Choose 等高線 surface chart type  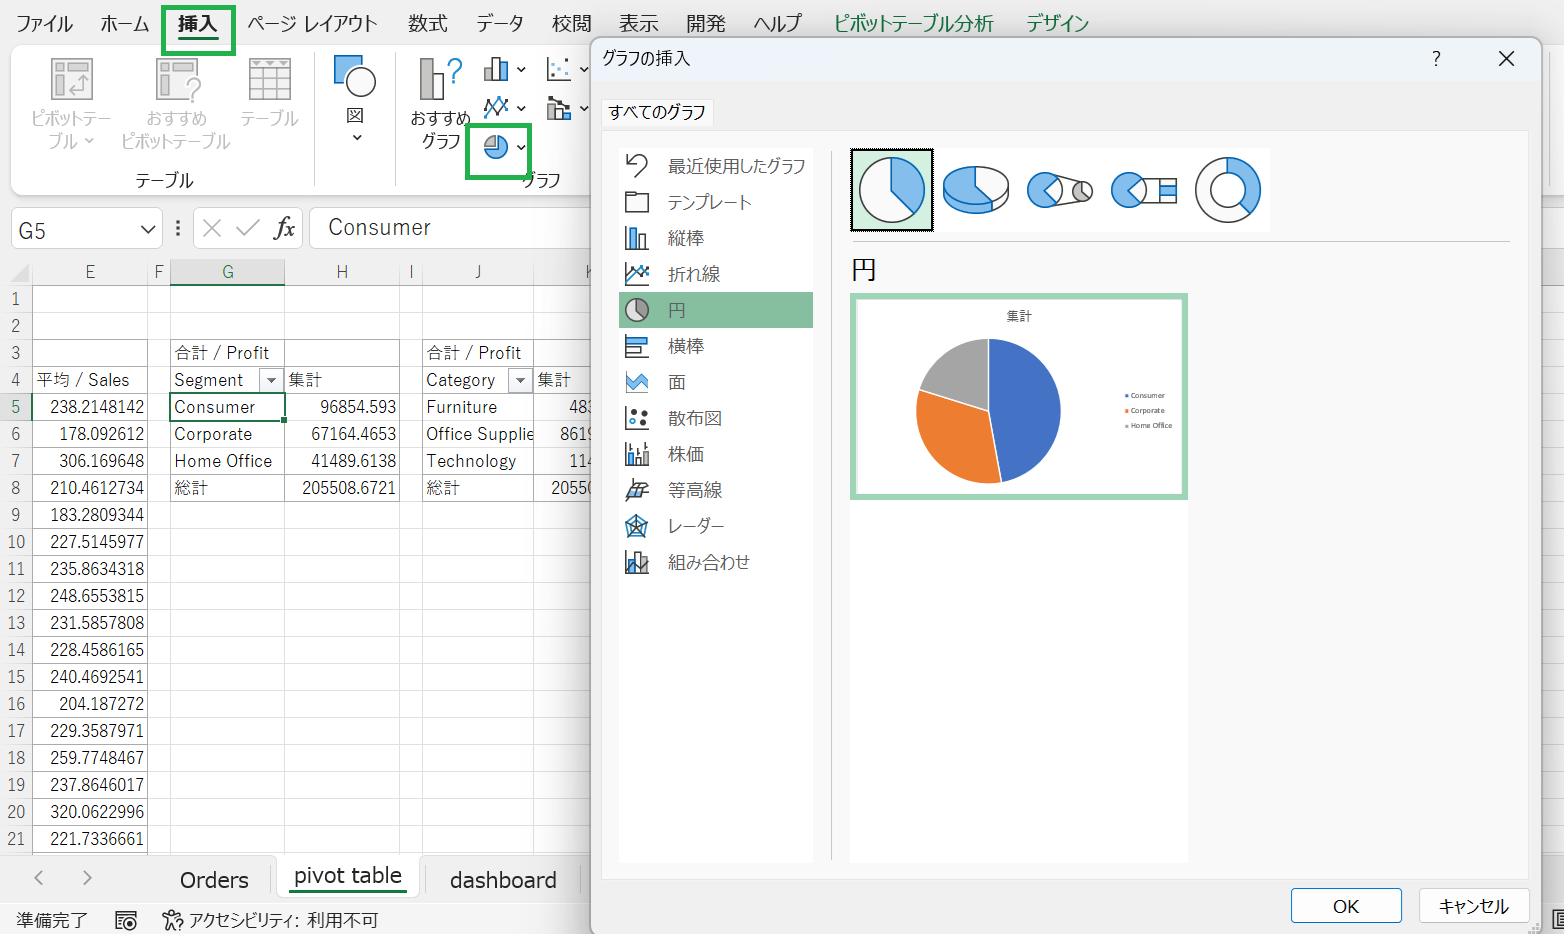pyautogui.click(x=716, y=490)
